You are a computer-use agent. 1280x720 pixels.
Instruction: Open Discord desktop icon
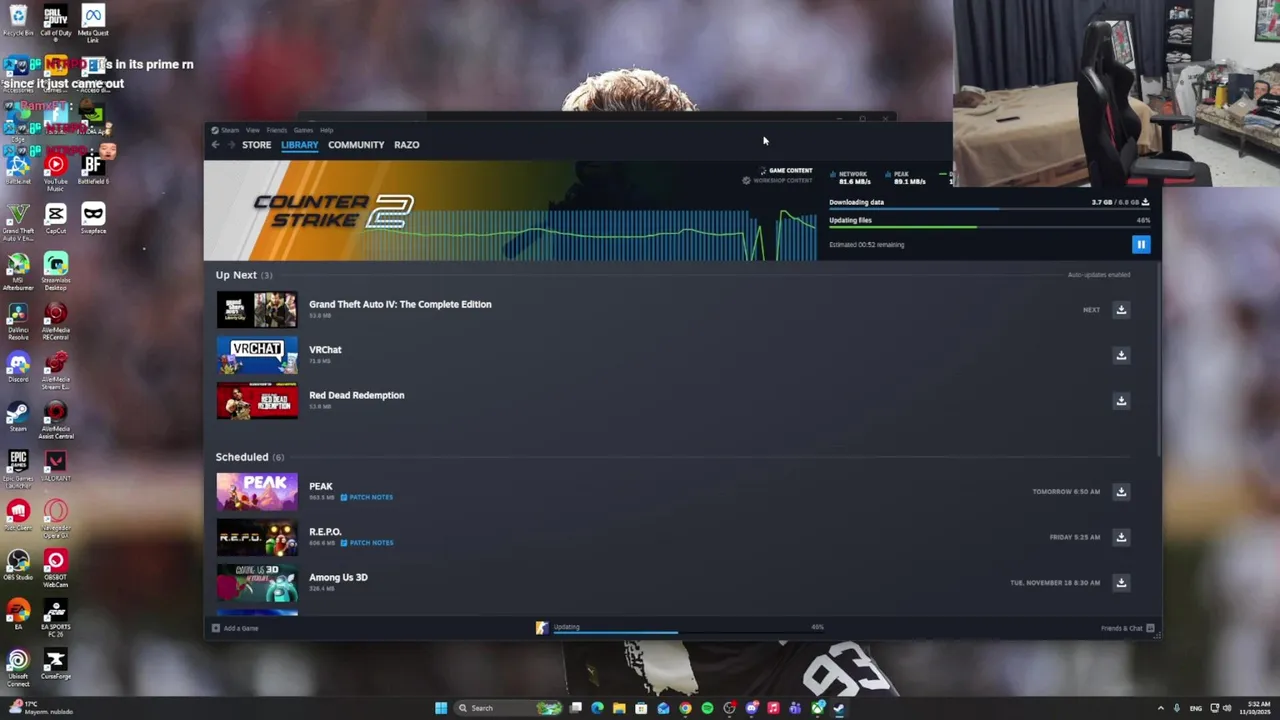[x=18, y=367]
